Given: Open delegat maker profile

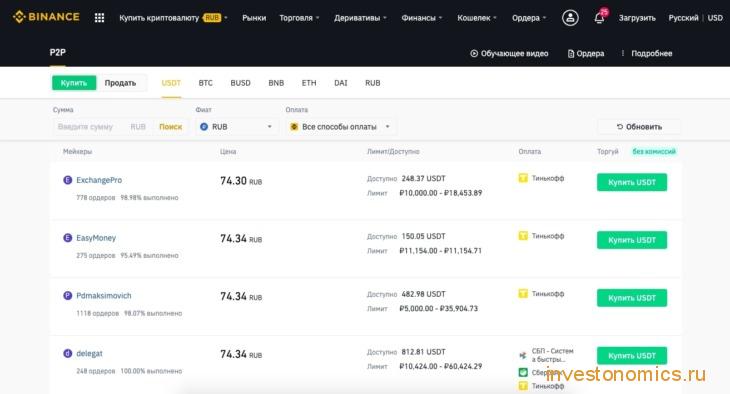Looking at the screenshot, I should (89, 353).
